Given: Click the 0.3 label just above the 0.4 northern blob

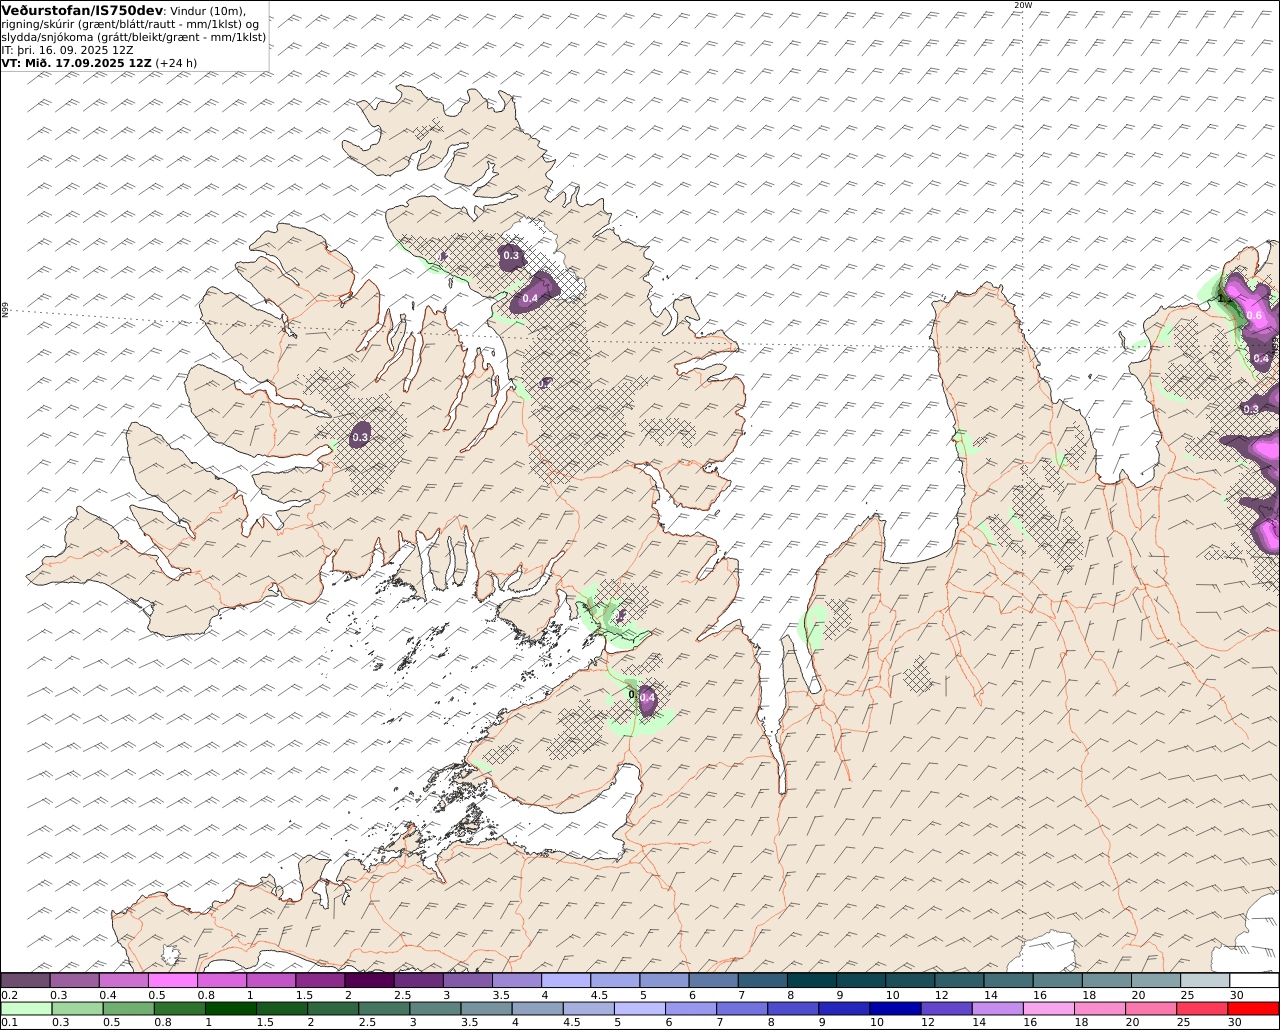Looking at the screenshot, I should point(511,256).
